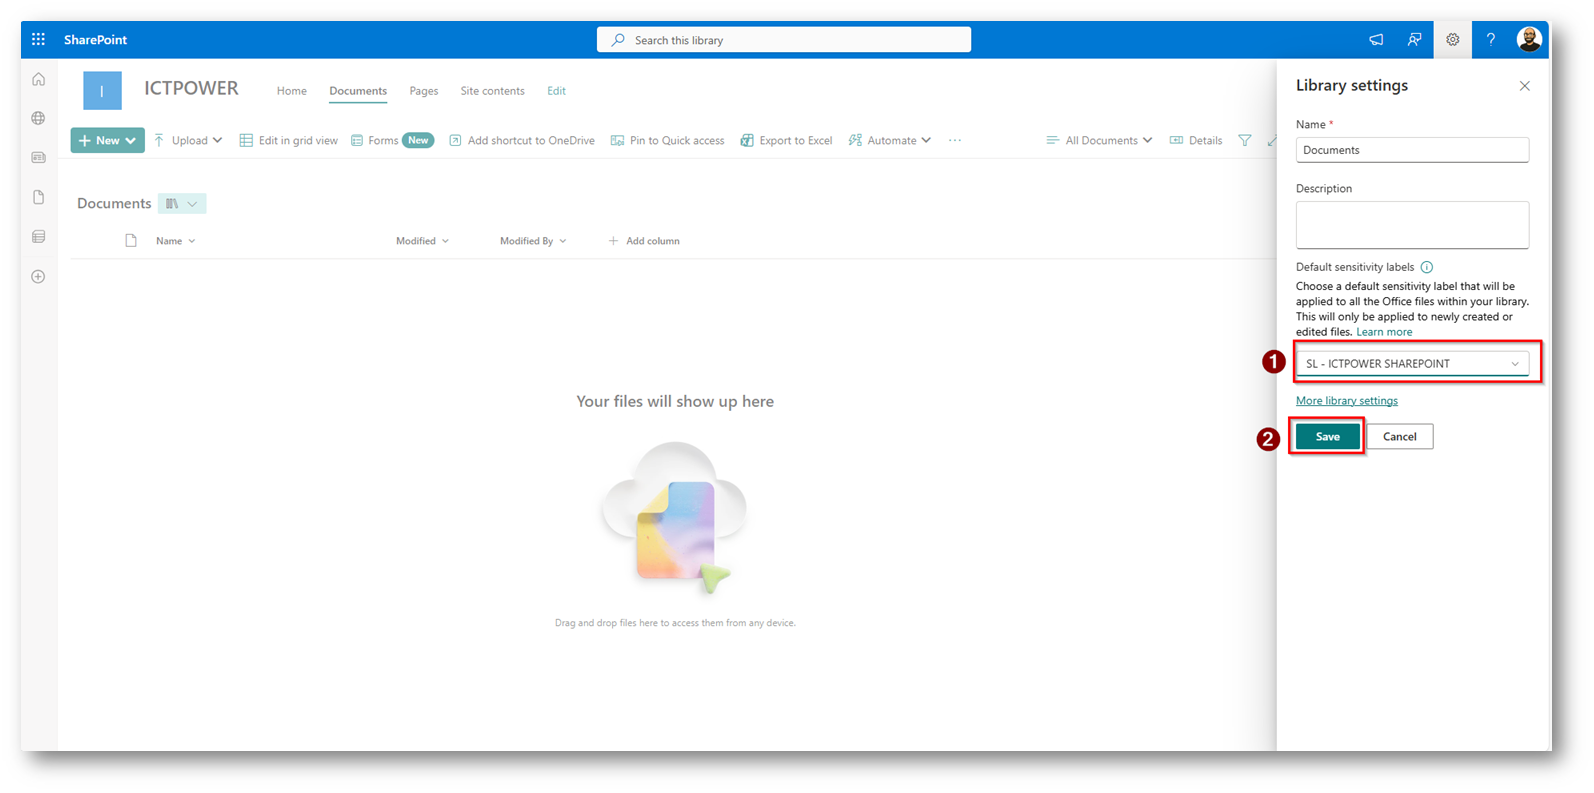Open the more commands ellipsis
Image resolution: width=1594 pixels, height=793 pixels.
tap(955, 141)
